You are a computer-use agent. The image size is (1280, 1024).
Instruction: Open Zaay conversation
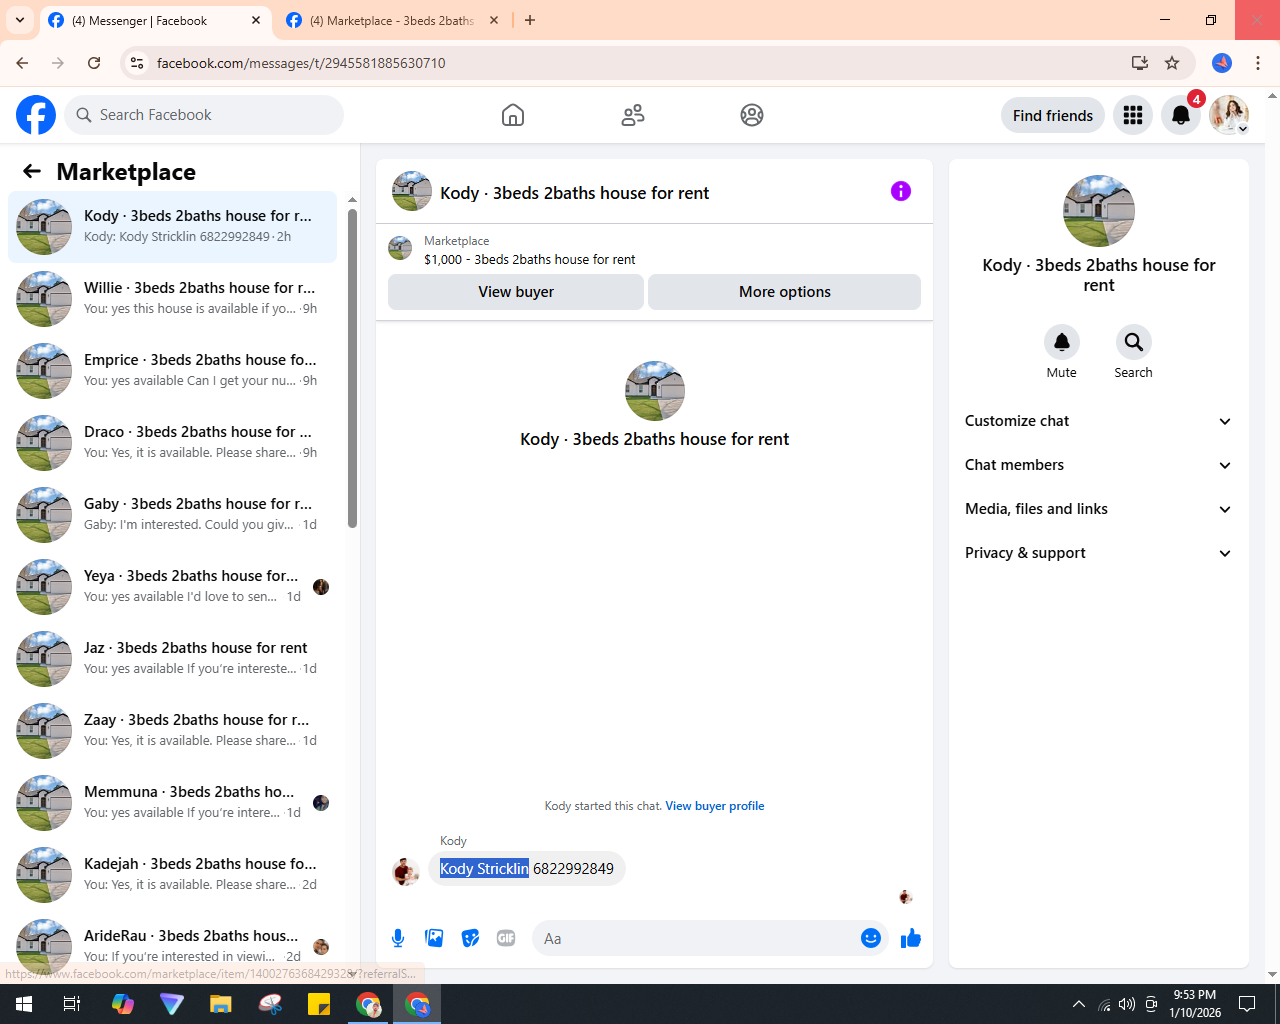coord(173,731)
